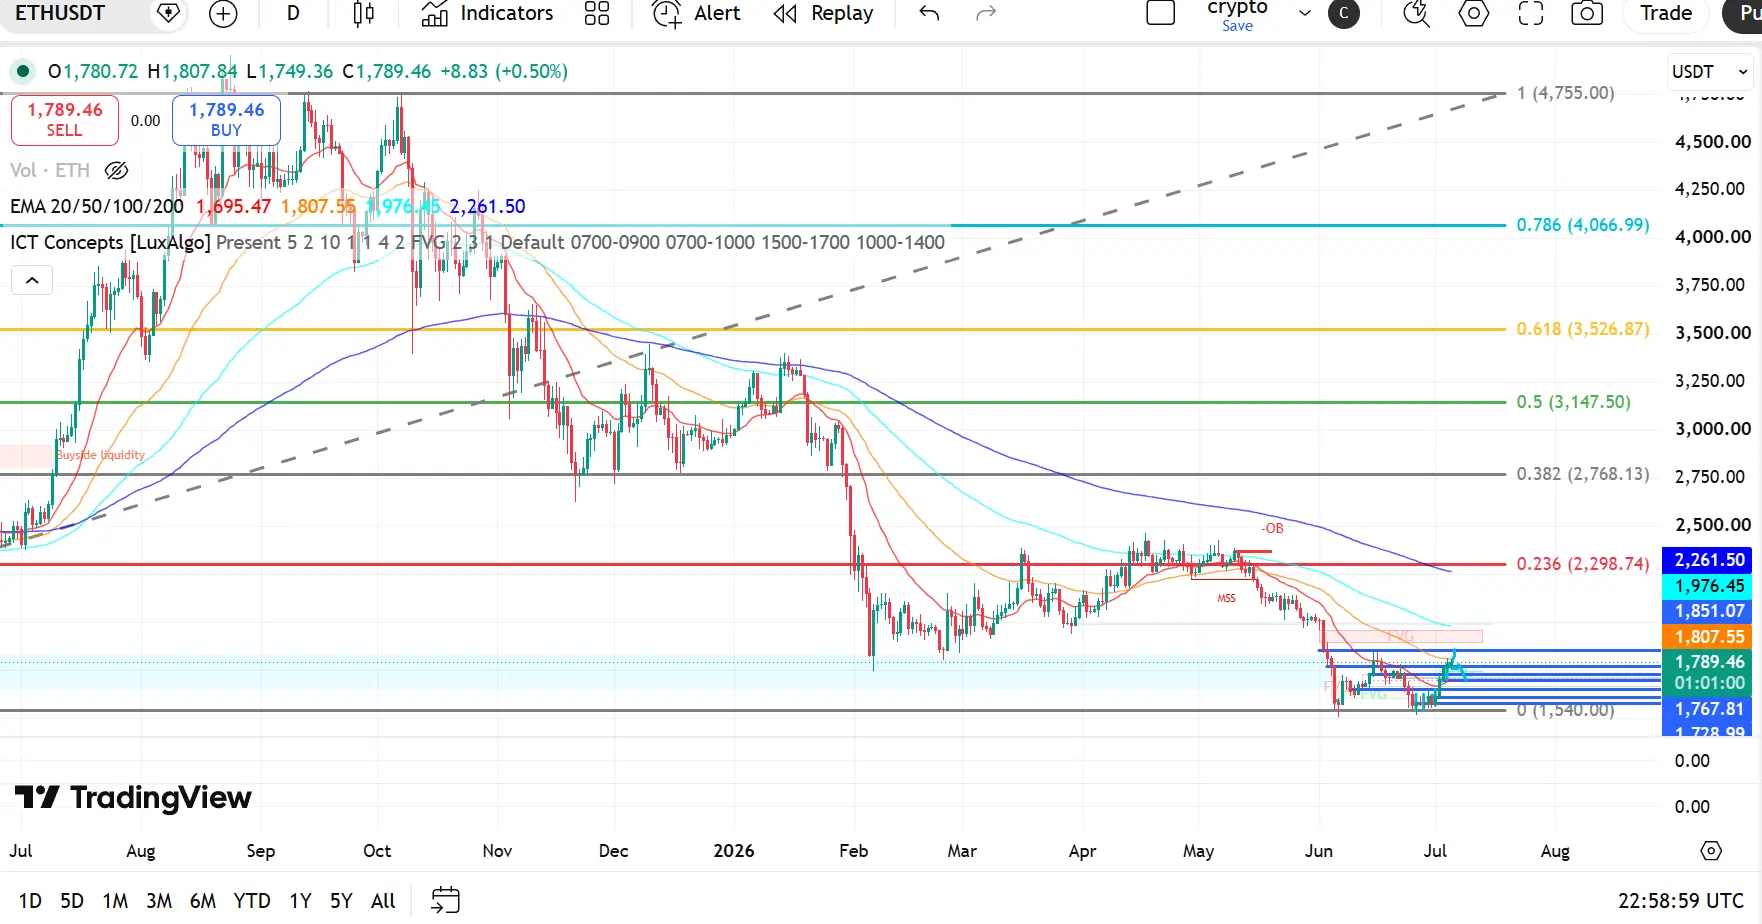The width and height of the screenshot is (1762, 924).
Task: Select the 6M time range
Action: (203, 901)
